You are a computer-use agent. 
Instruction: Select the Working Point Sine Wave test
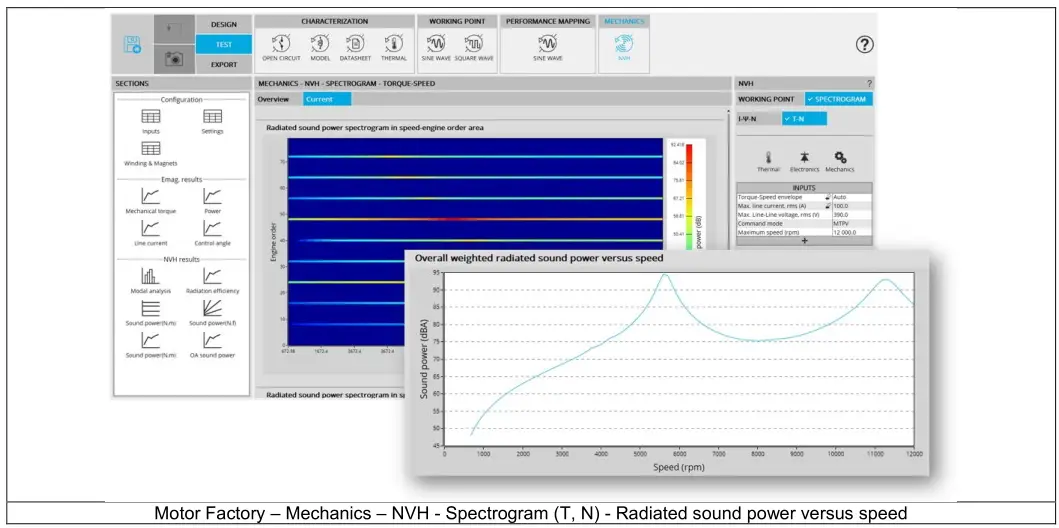pyautogui.click(x=436, y=48)
